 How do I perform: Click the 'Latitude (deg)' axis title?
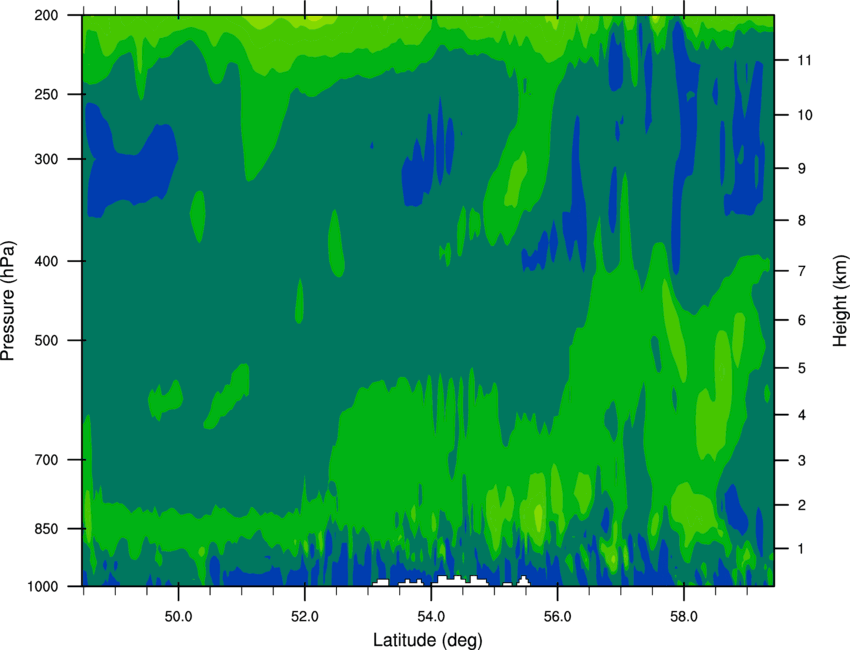427,640
